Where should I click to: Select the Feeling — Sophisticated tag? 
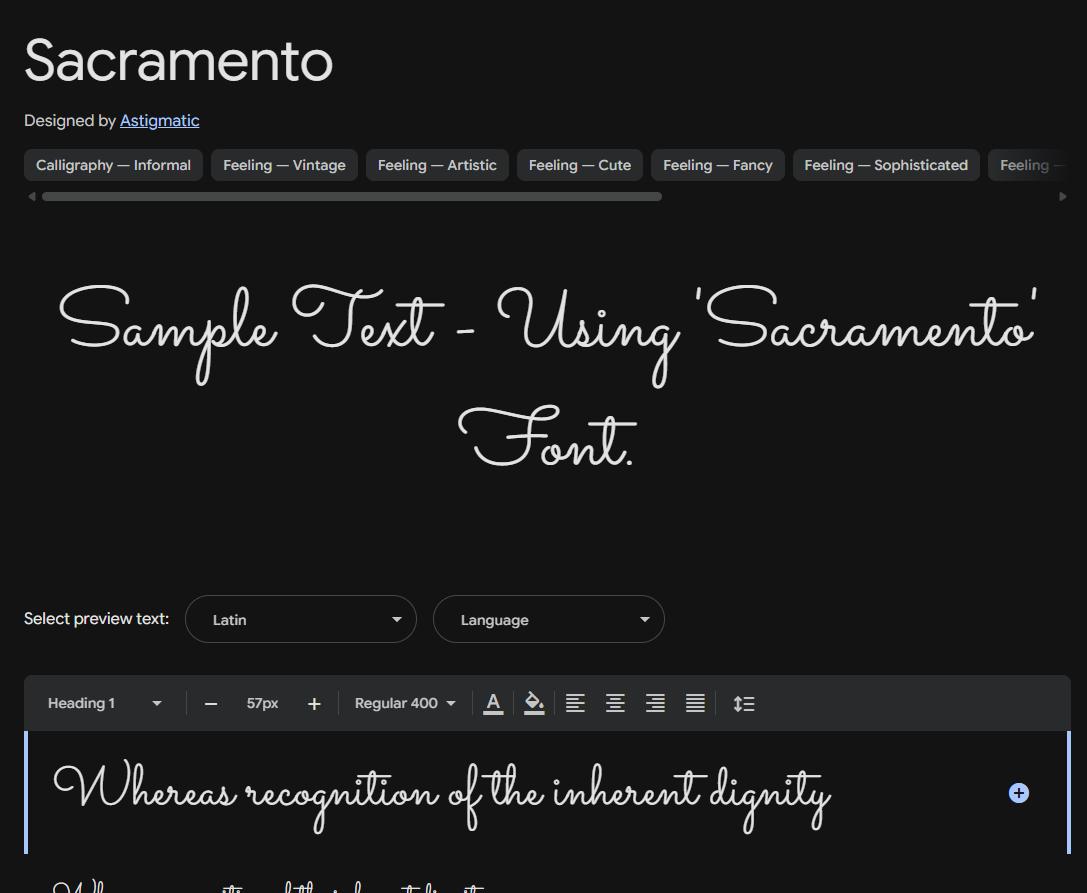886,165
